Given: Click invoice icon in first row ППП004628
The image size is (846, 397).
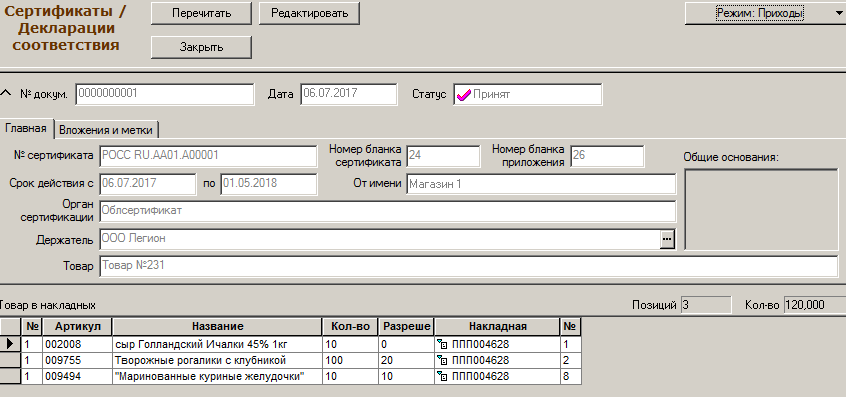Looking at the screenshot, I should click(x=442, y=344).
